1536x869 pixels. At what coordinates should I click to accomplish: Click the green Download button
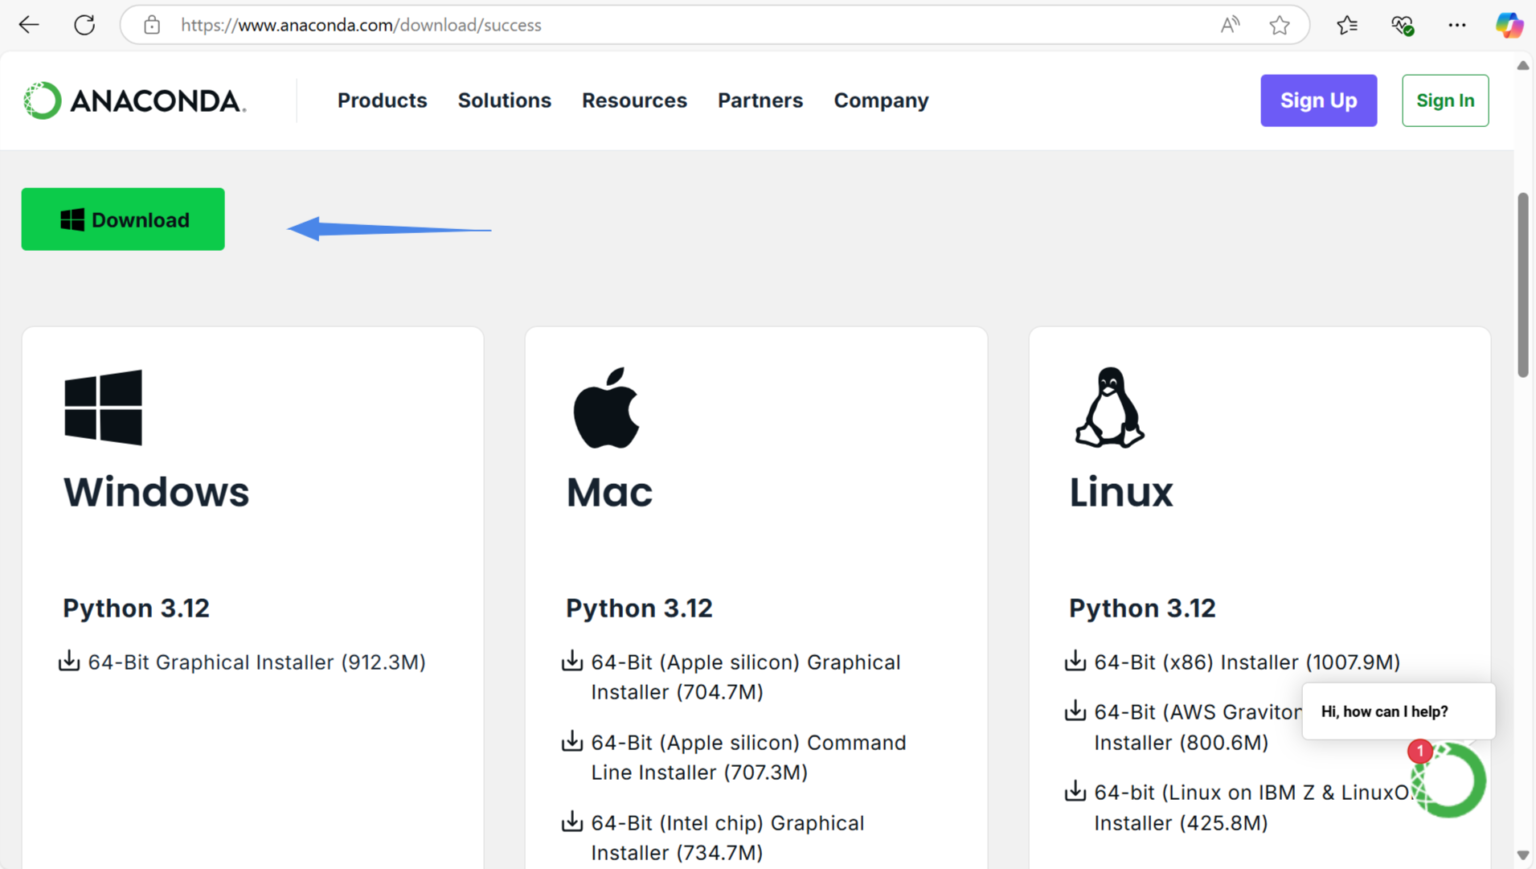point(123,219)
